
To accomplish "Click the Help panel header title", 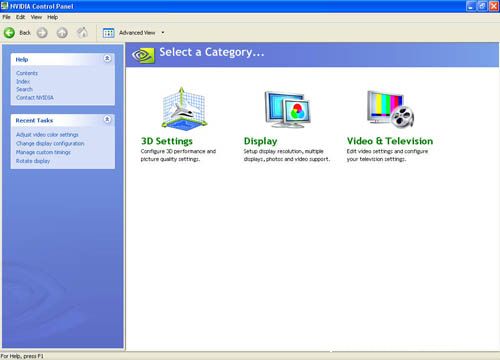I will click(22, 59).
